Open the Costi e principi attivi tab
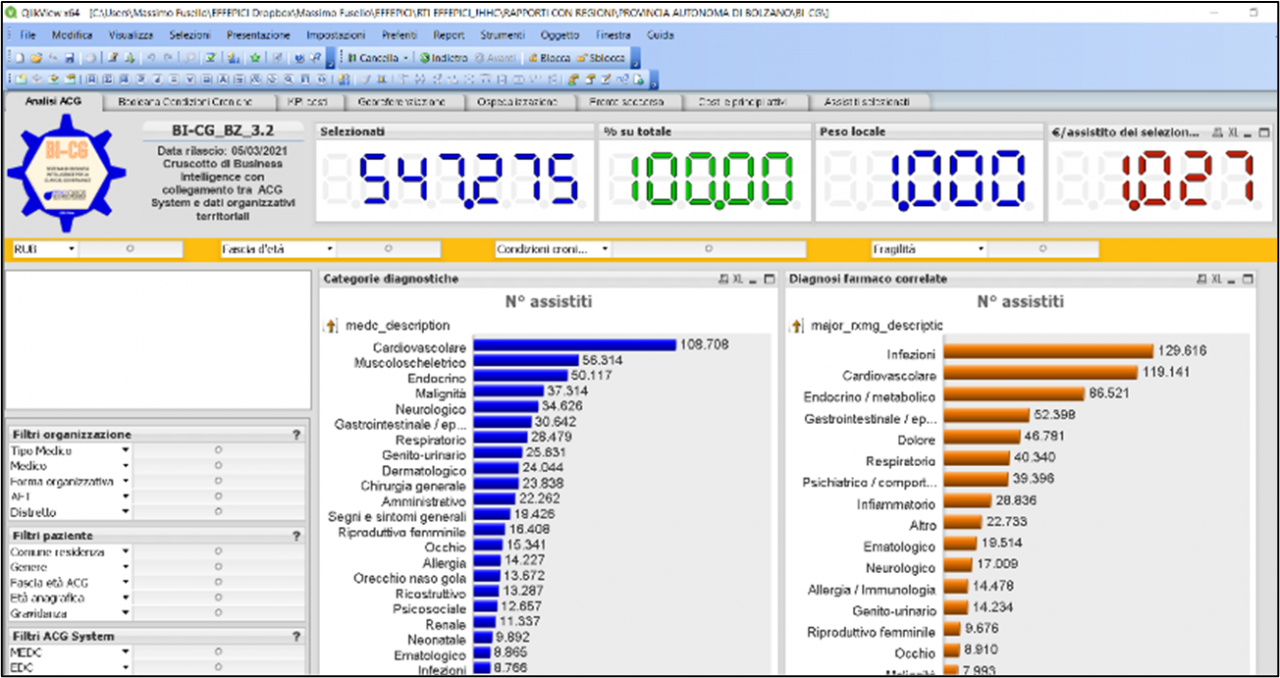This screenshot has height=678, width=1280. click(742, 102)
